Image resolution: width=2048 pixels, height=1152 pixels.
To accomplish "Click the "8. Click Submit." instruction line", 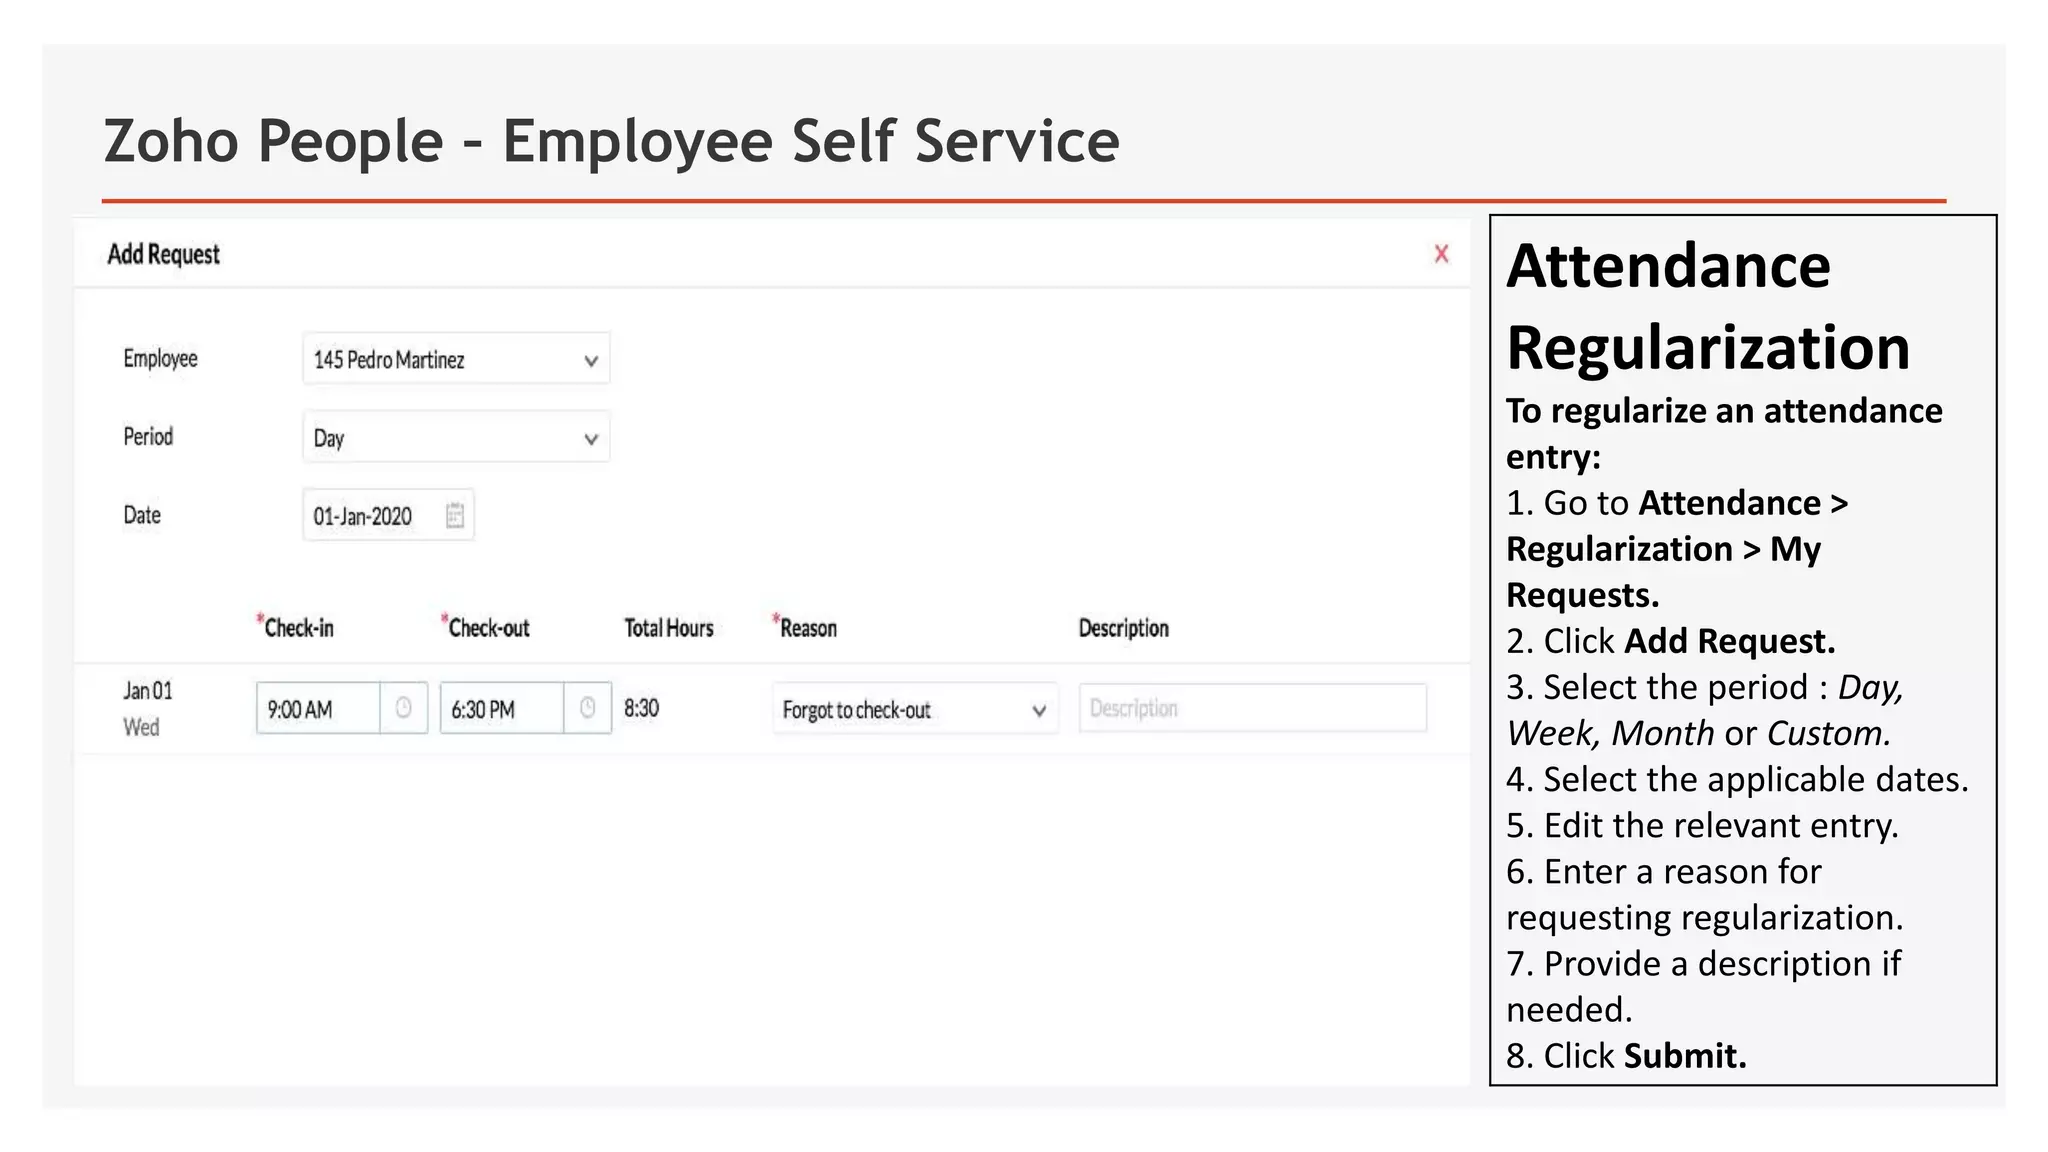I will 1626,1055.
